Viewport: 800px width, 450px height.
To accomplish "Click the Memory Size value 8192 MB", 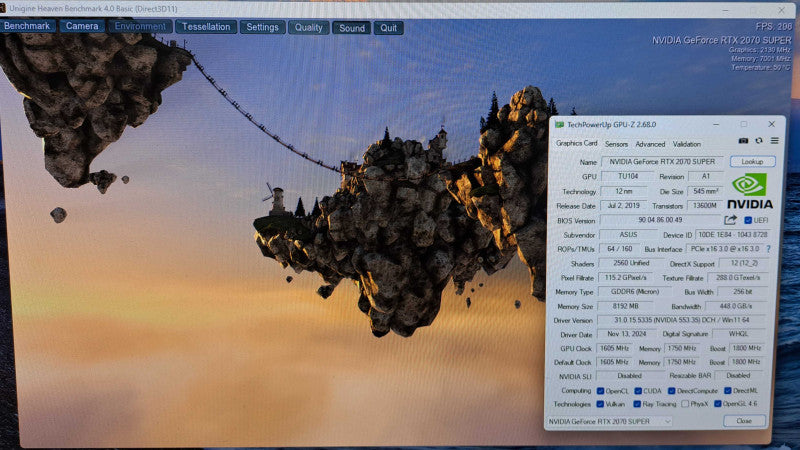I will (x=625, y=306).
